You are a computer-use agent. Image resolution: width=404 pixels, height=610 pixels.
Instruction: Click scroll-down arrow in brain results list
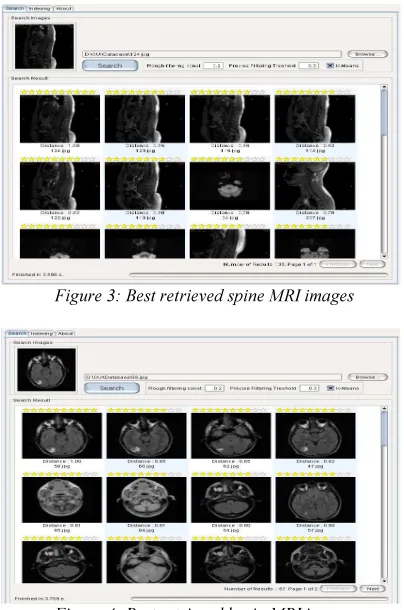(x=384, y=581)
